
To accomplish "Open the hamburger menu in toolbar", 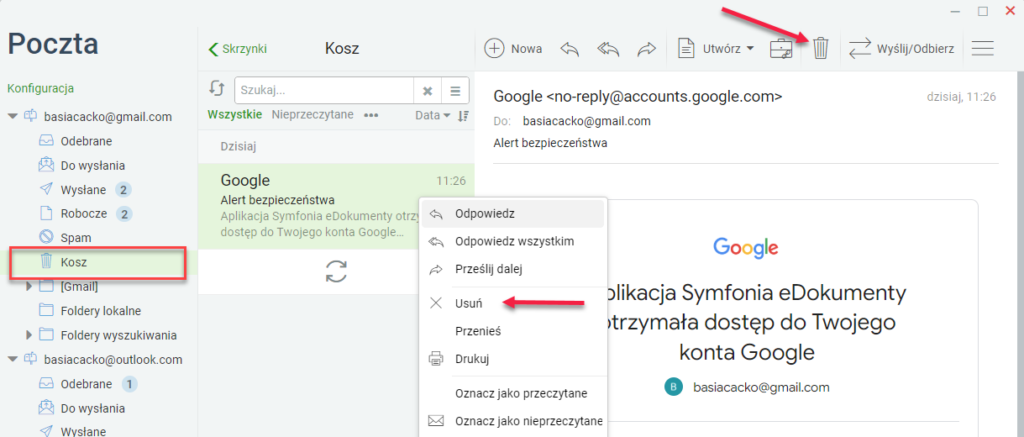I will (x=982, y=48).
